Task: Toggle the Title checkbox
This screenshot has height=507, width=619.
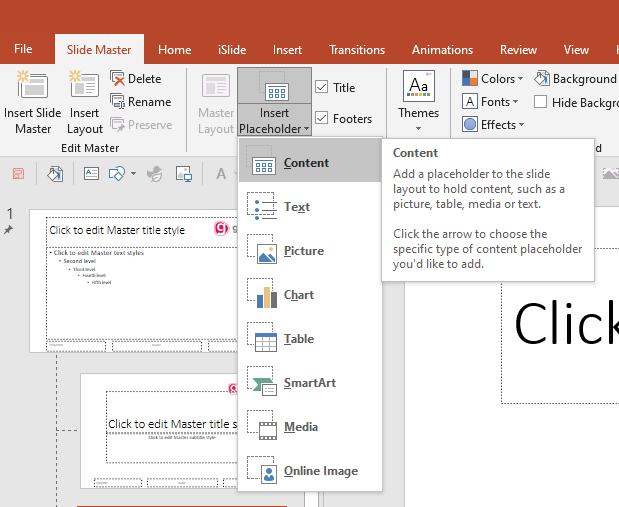Action: (x=321, y=87)
